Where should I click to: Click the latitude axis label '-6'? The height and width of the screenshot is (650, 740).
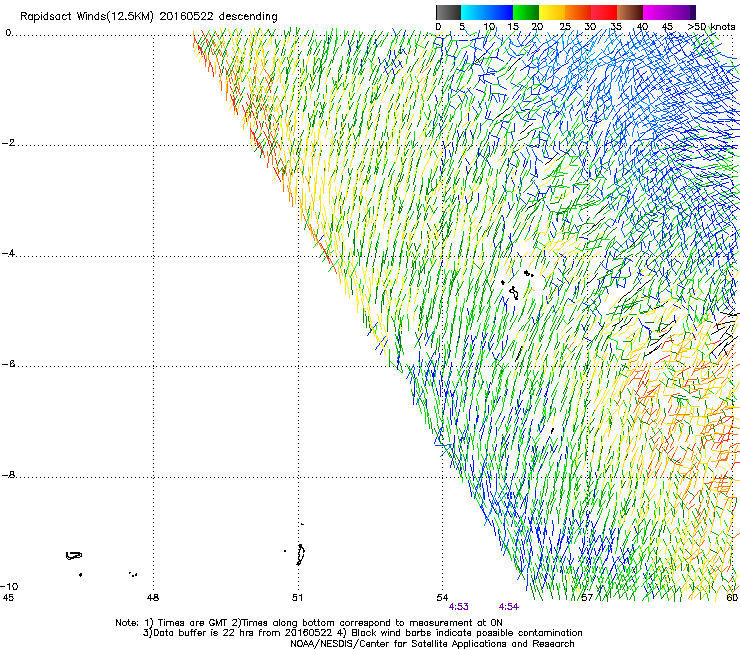point(8,364)
